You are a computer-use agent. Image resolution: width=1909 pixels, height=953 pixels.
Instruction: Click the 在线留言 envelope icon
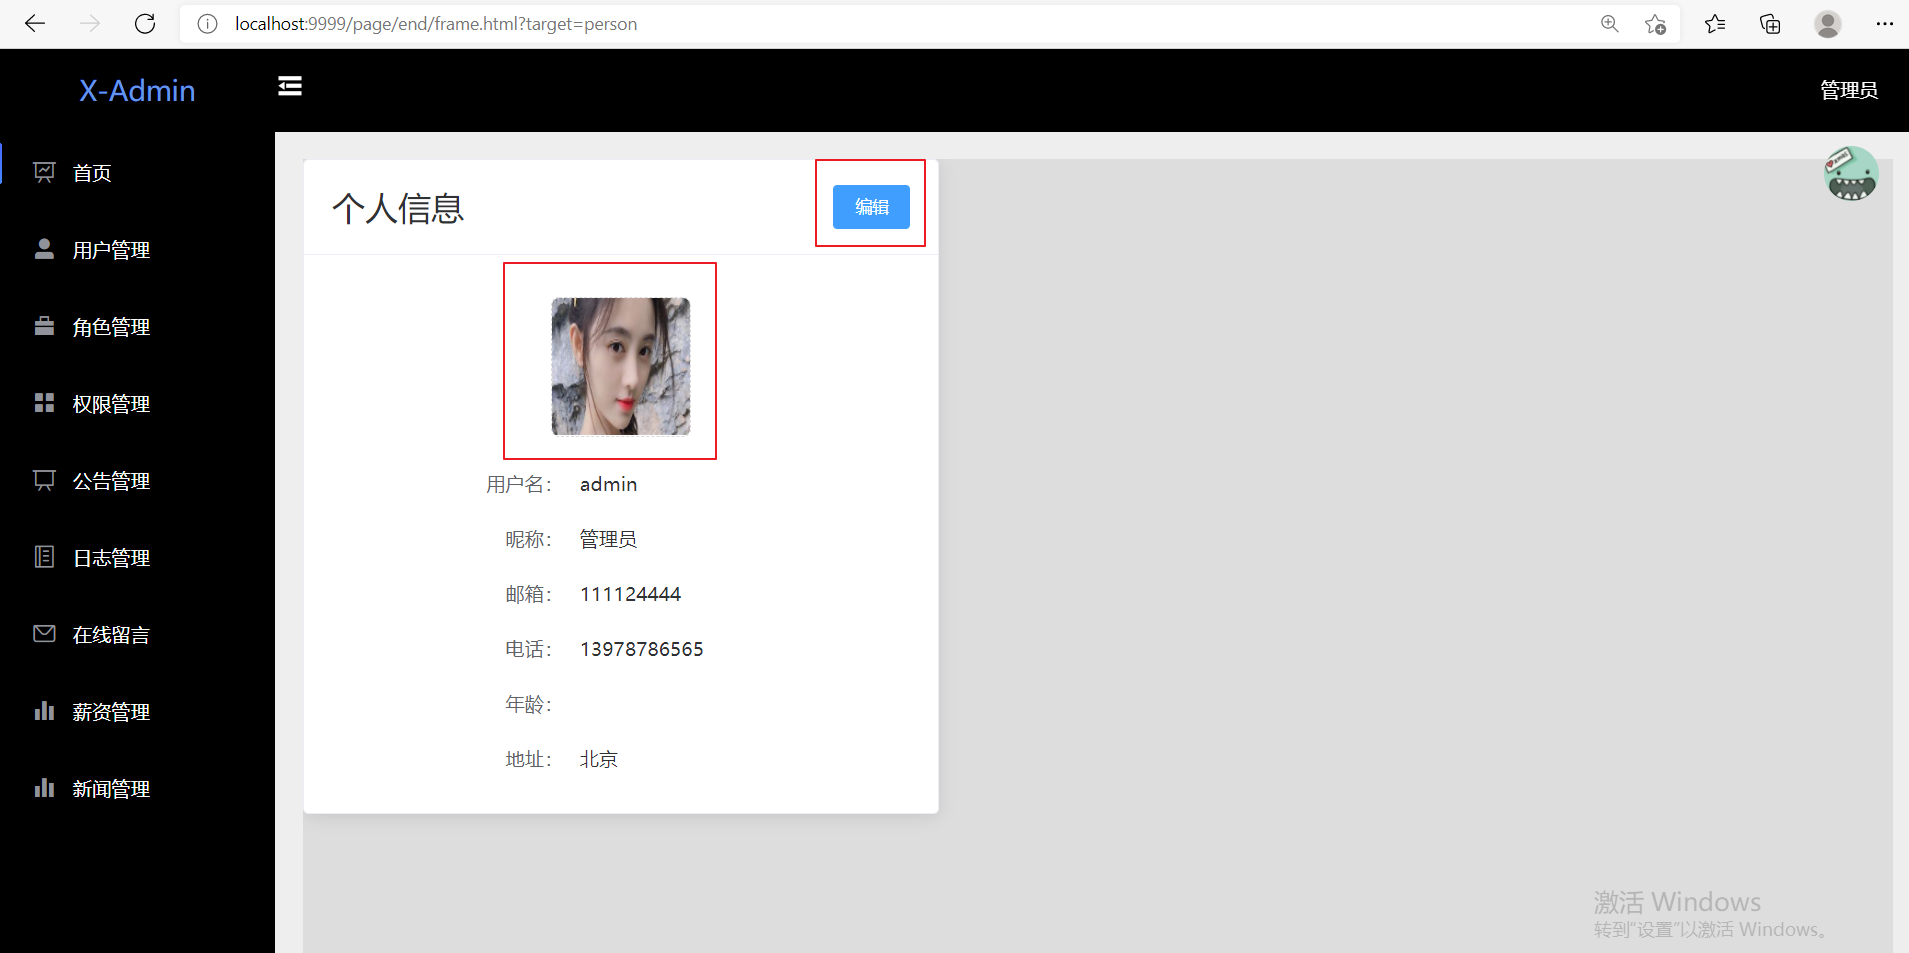click(x=44, y=634)
